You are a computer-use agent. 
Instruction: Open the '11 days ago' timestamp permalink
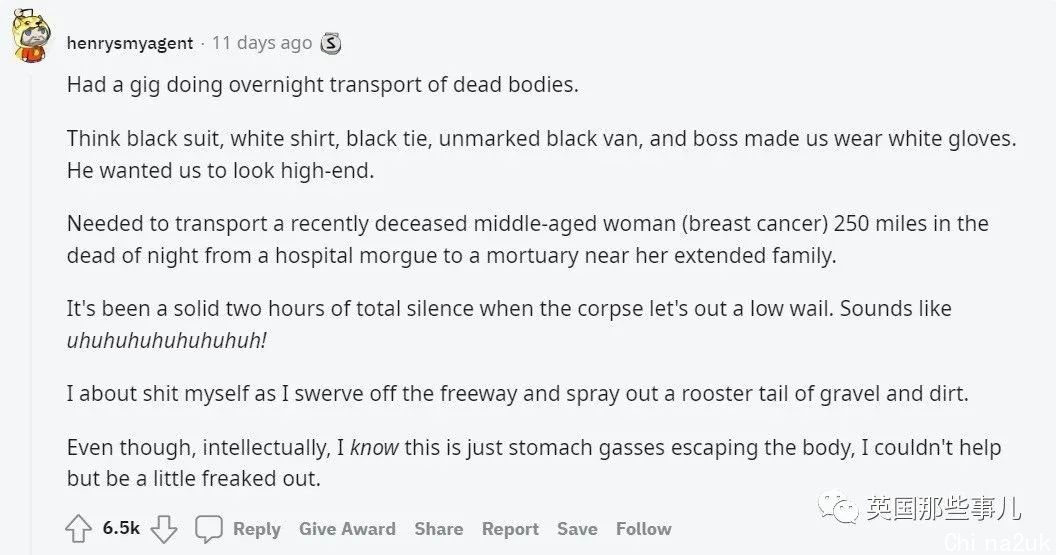coord(262,43)
